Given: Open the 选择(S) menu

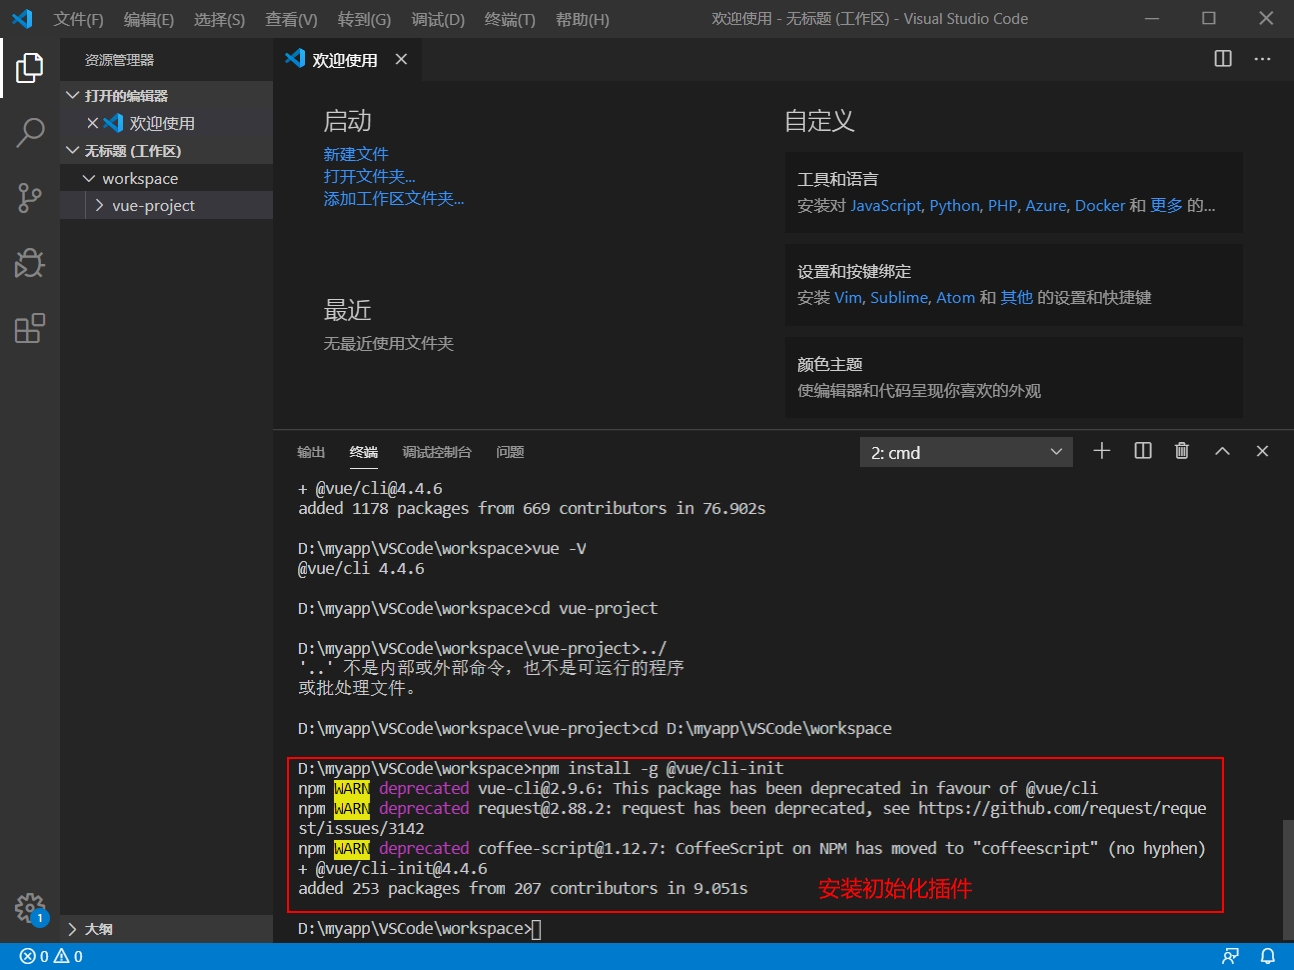Looking at the screenshot, I should pyautogui.click(x=219, y=19).
